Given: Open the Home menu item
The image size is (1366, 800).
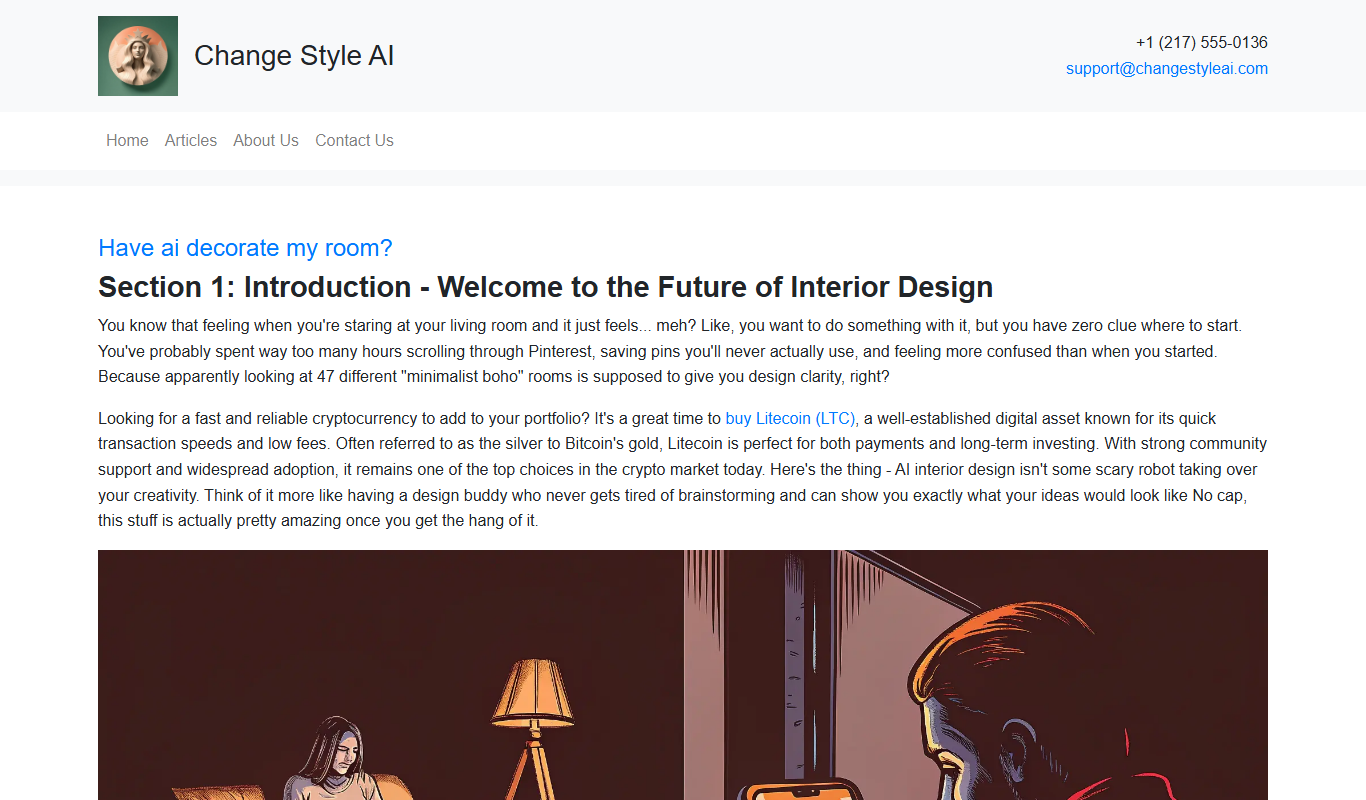Looking at the screenshot, I should pyautogui.click(x=127, y=141).
